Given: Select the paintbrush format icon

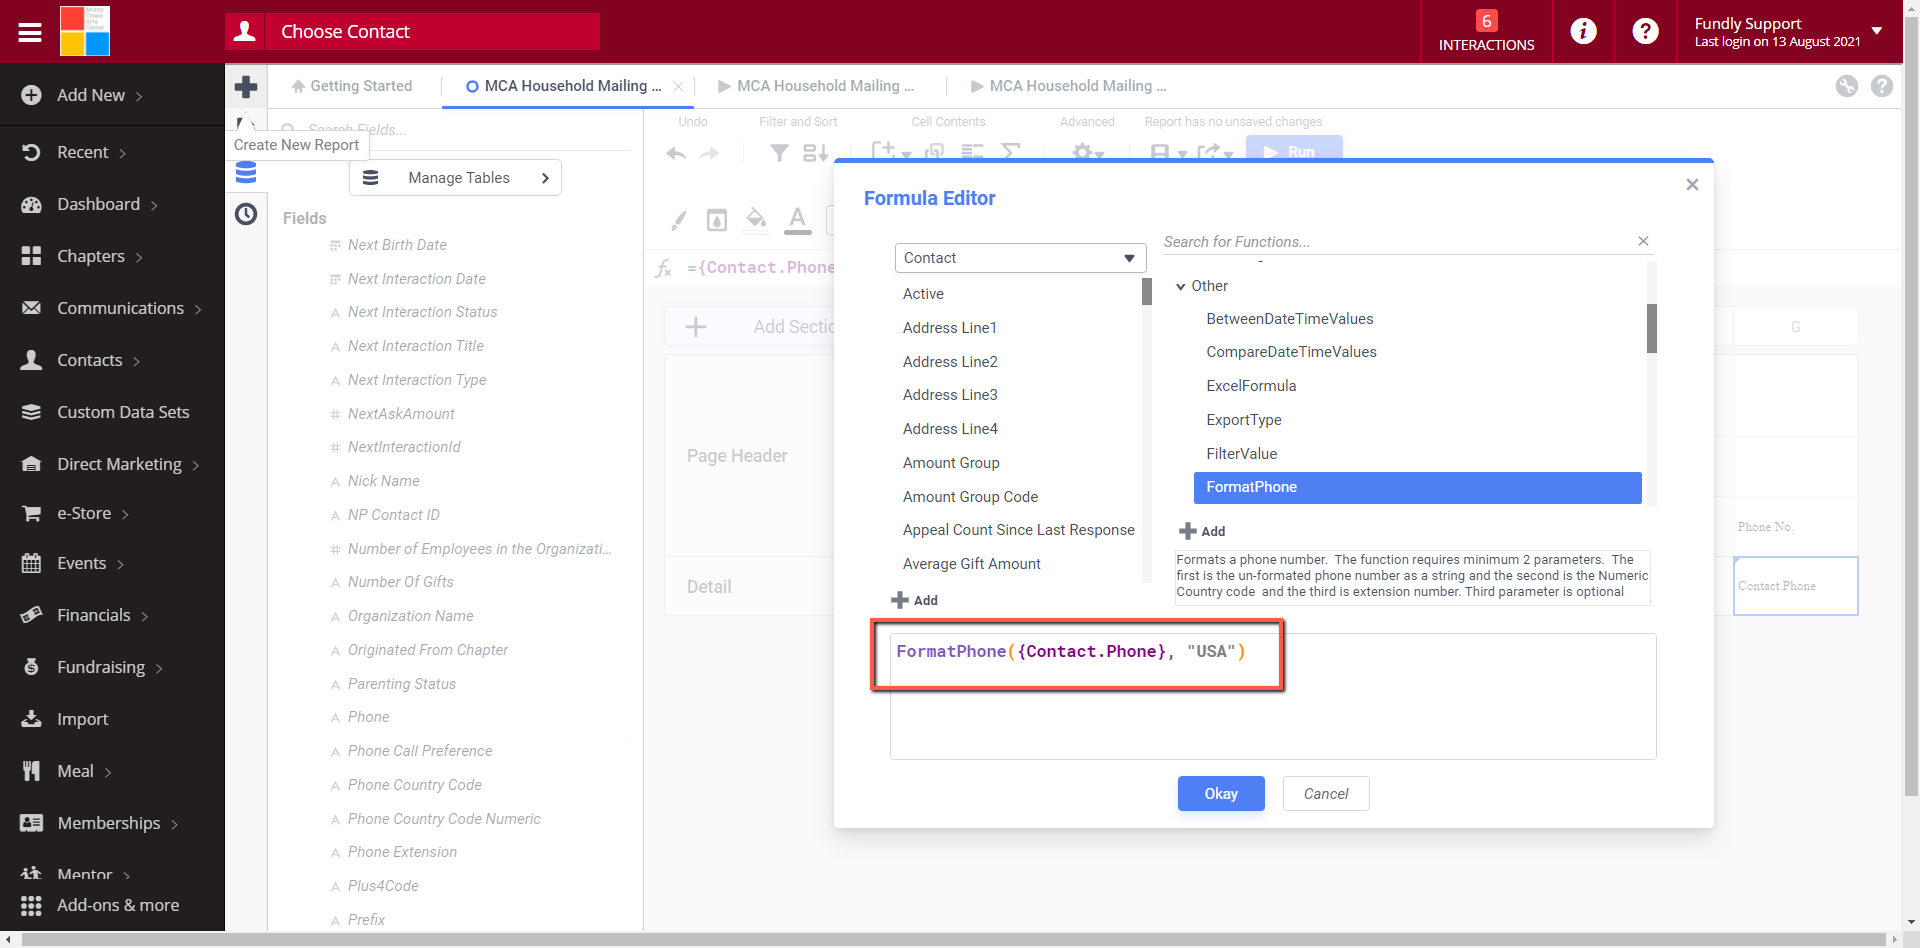Looking at the screenshot, I should 679,220.
